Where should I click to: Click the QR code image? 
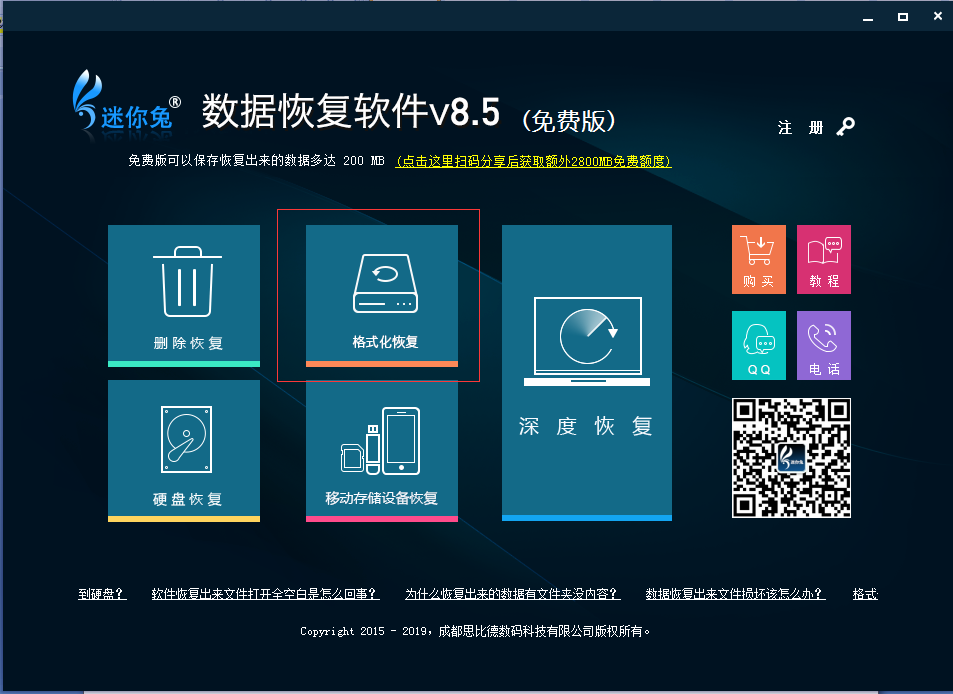pos(791,458)
